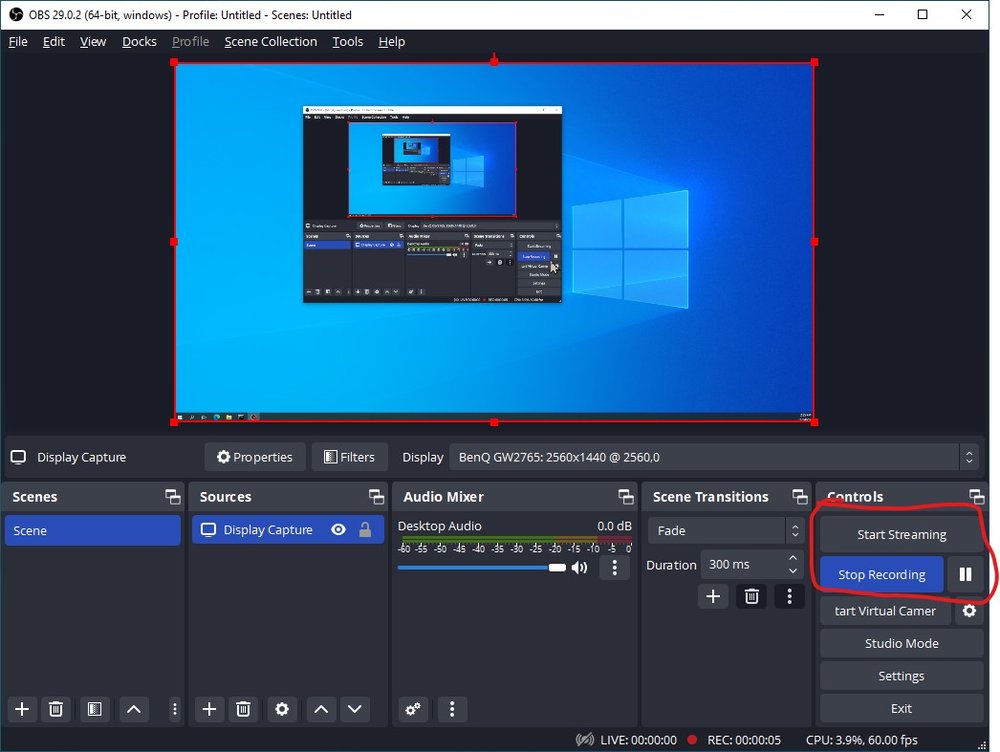Increase the transition Duration with the up arrow
1000x752 pixels.
click(793, 558)
